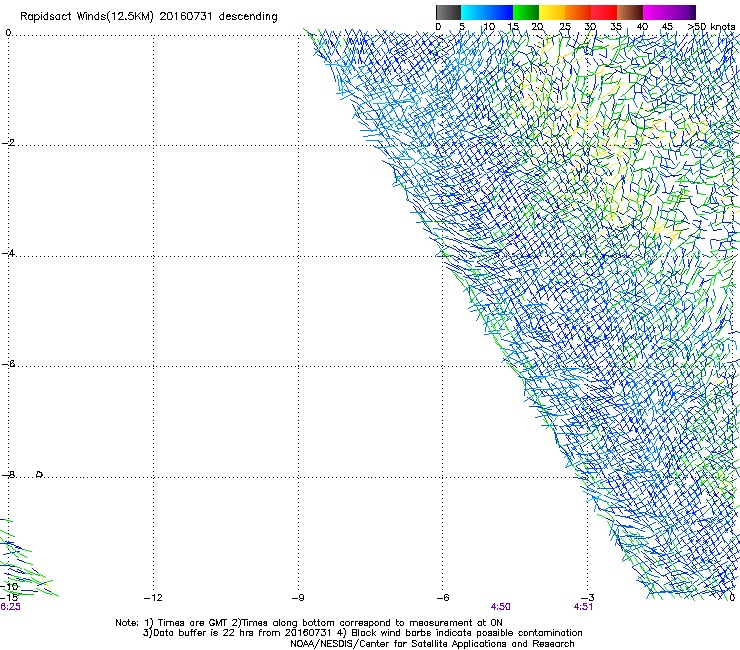Screen dimensions: 740x650
Task: Select the yellow 20-25 knots legend segment
Action: (552, 12)
